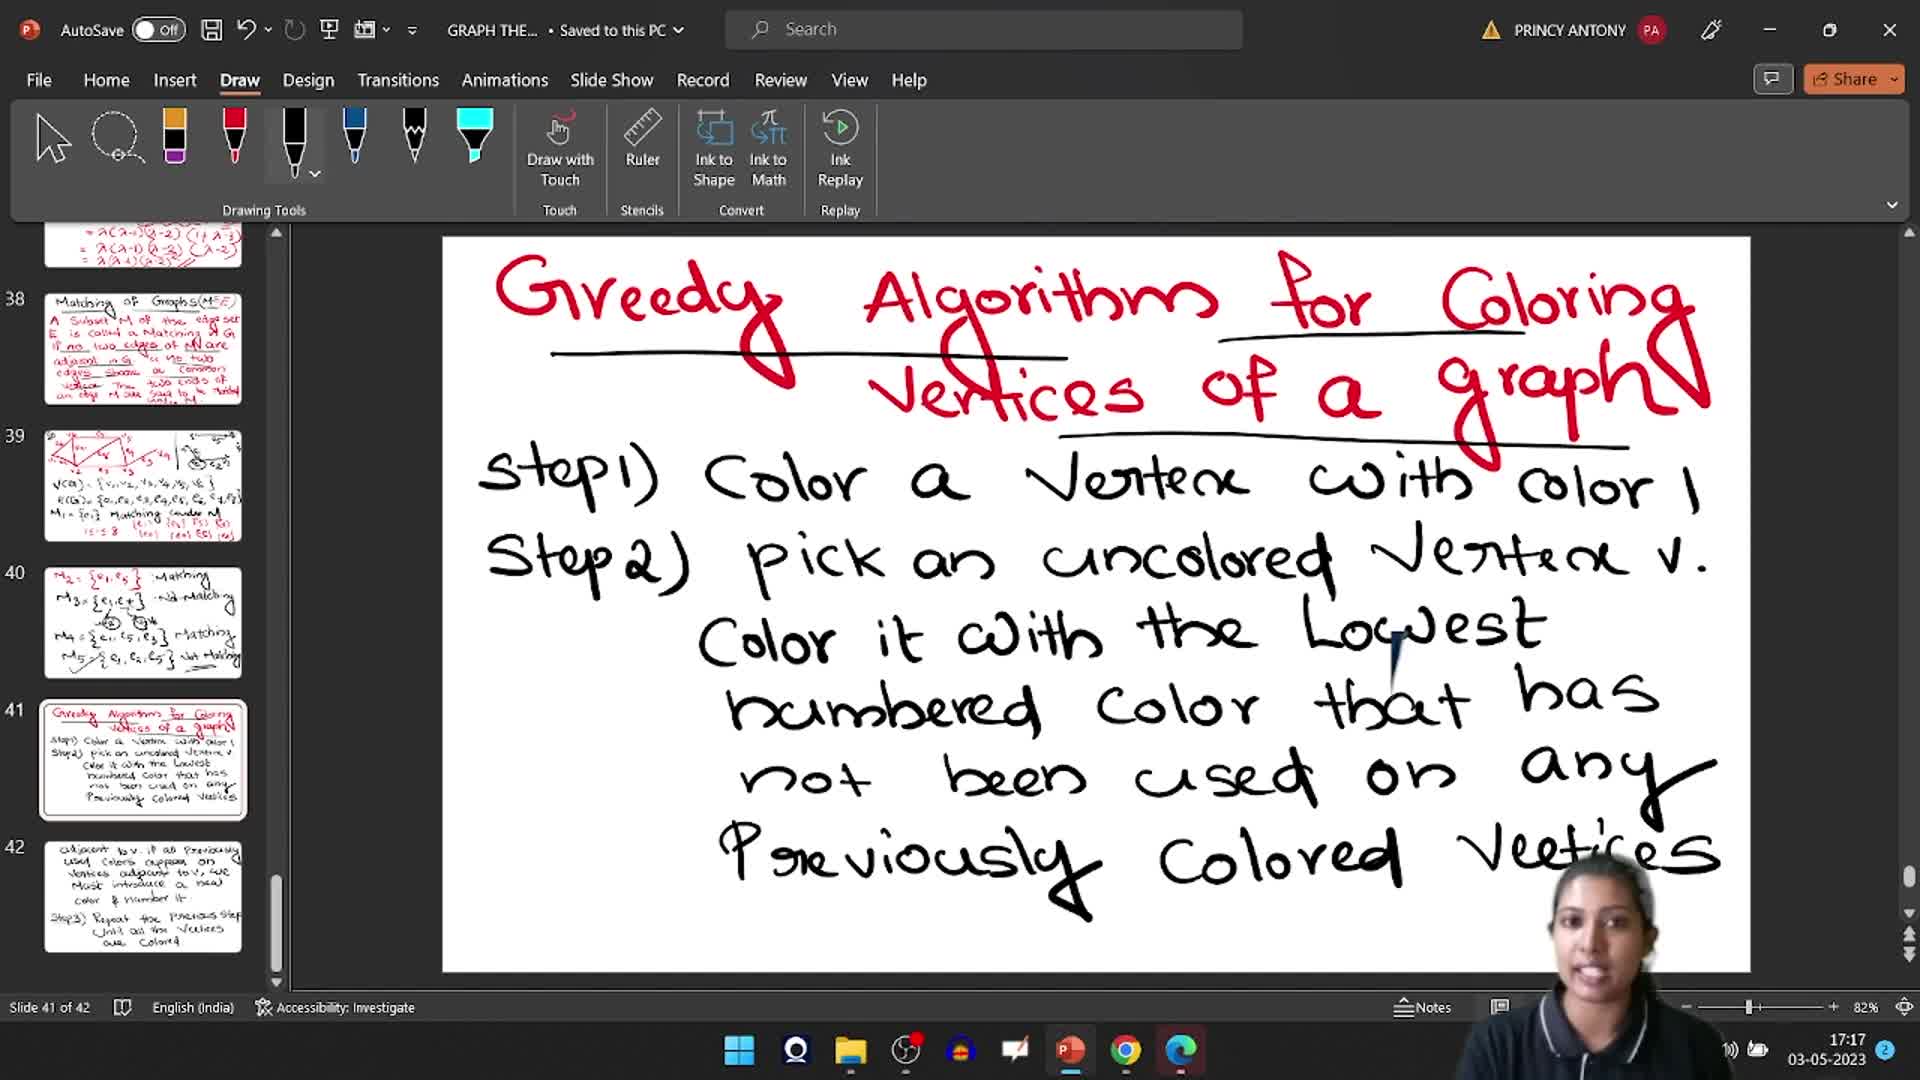Expand the black pen options dropdown
This screenshot has height=1080, width=1920.
tap(315, 174)
